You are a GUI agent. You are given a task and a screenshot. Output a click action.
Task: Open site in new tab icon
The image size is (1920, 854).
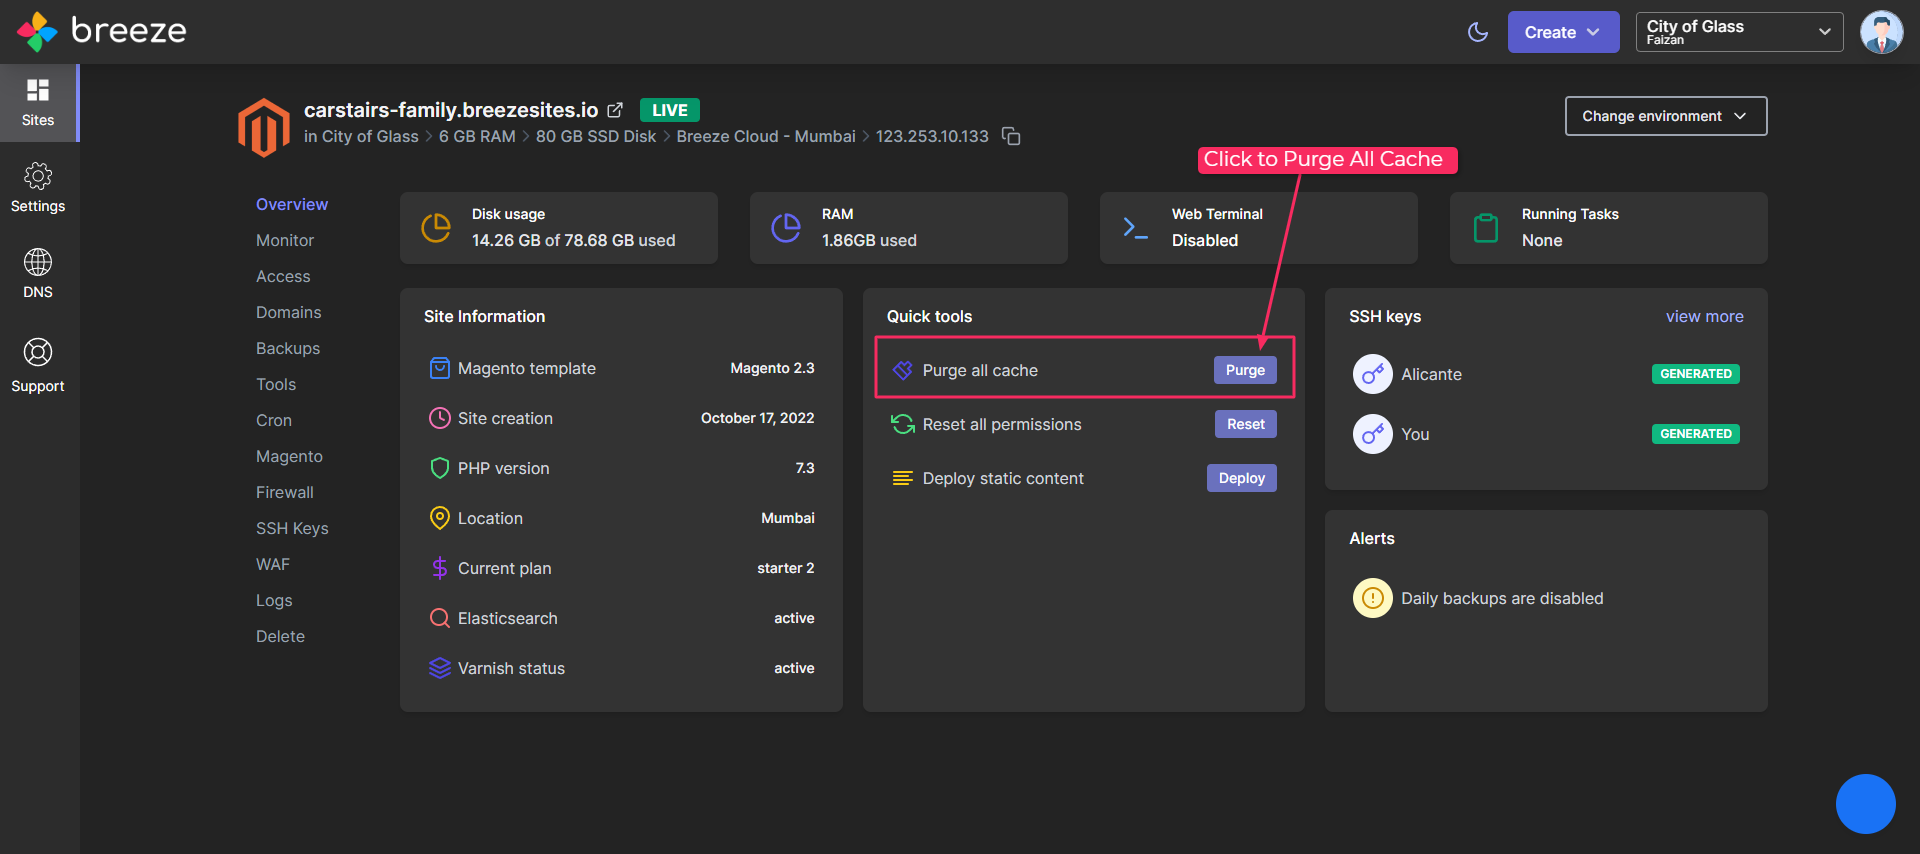pyautogui.click(x=615, y=110)
